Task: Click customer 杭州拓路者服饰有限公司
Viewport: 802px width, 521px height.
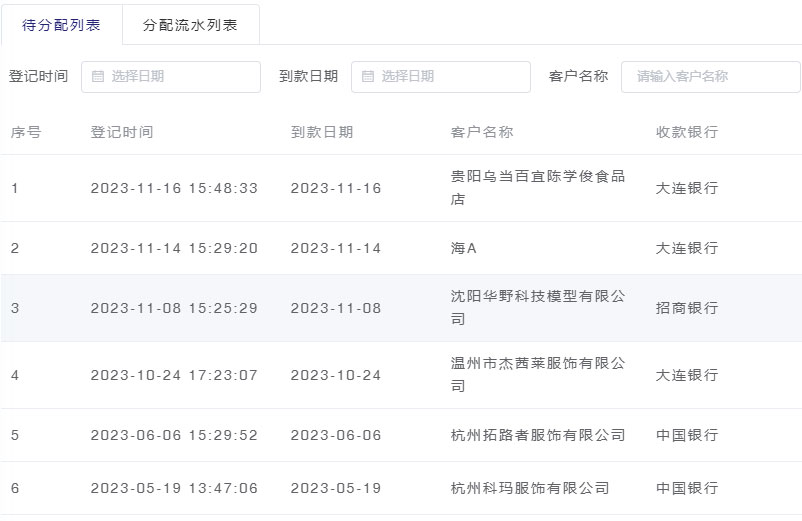Action: 538,435
